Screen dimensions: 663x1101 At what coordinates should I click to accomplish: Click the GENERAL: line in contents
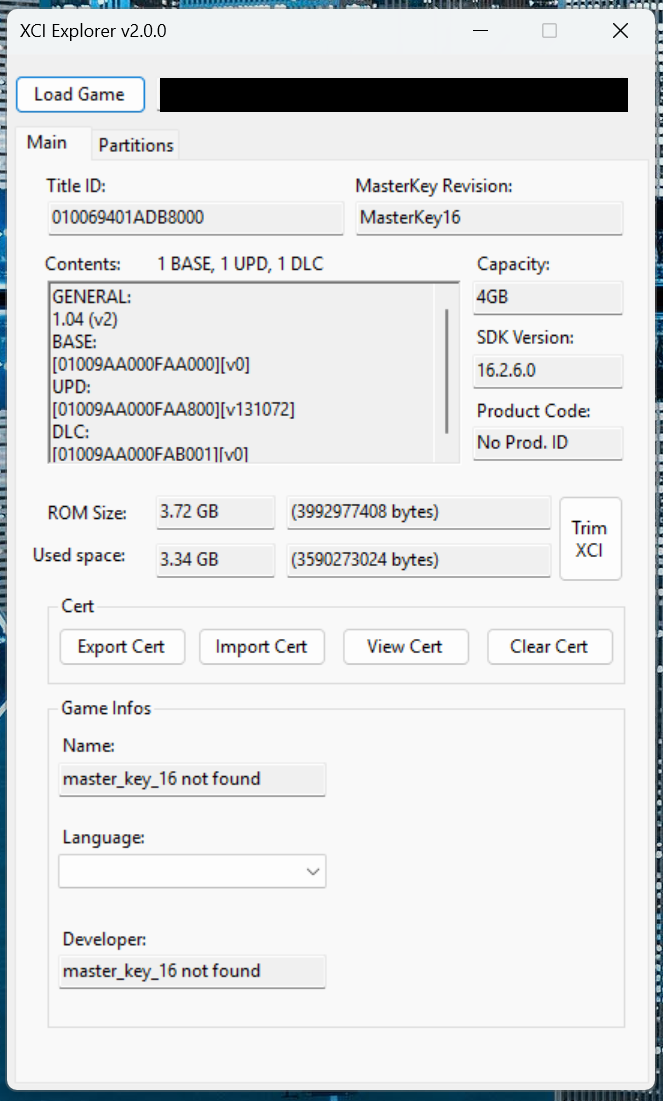[x=92, y=297]
